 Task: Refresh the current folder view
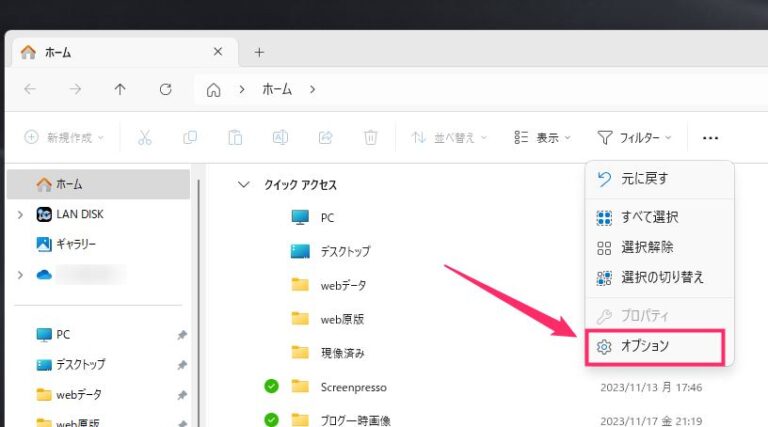pyautogui.click(x=166, y=89)
